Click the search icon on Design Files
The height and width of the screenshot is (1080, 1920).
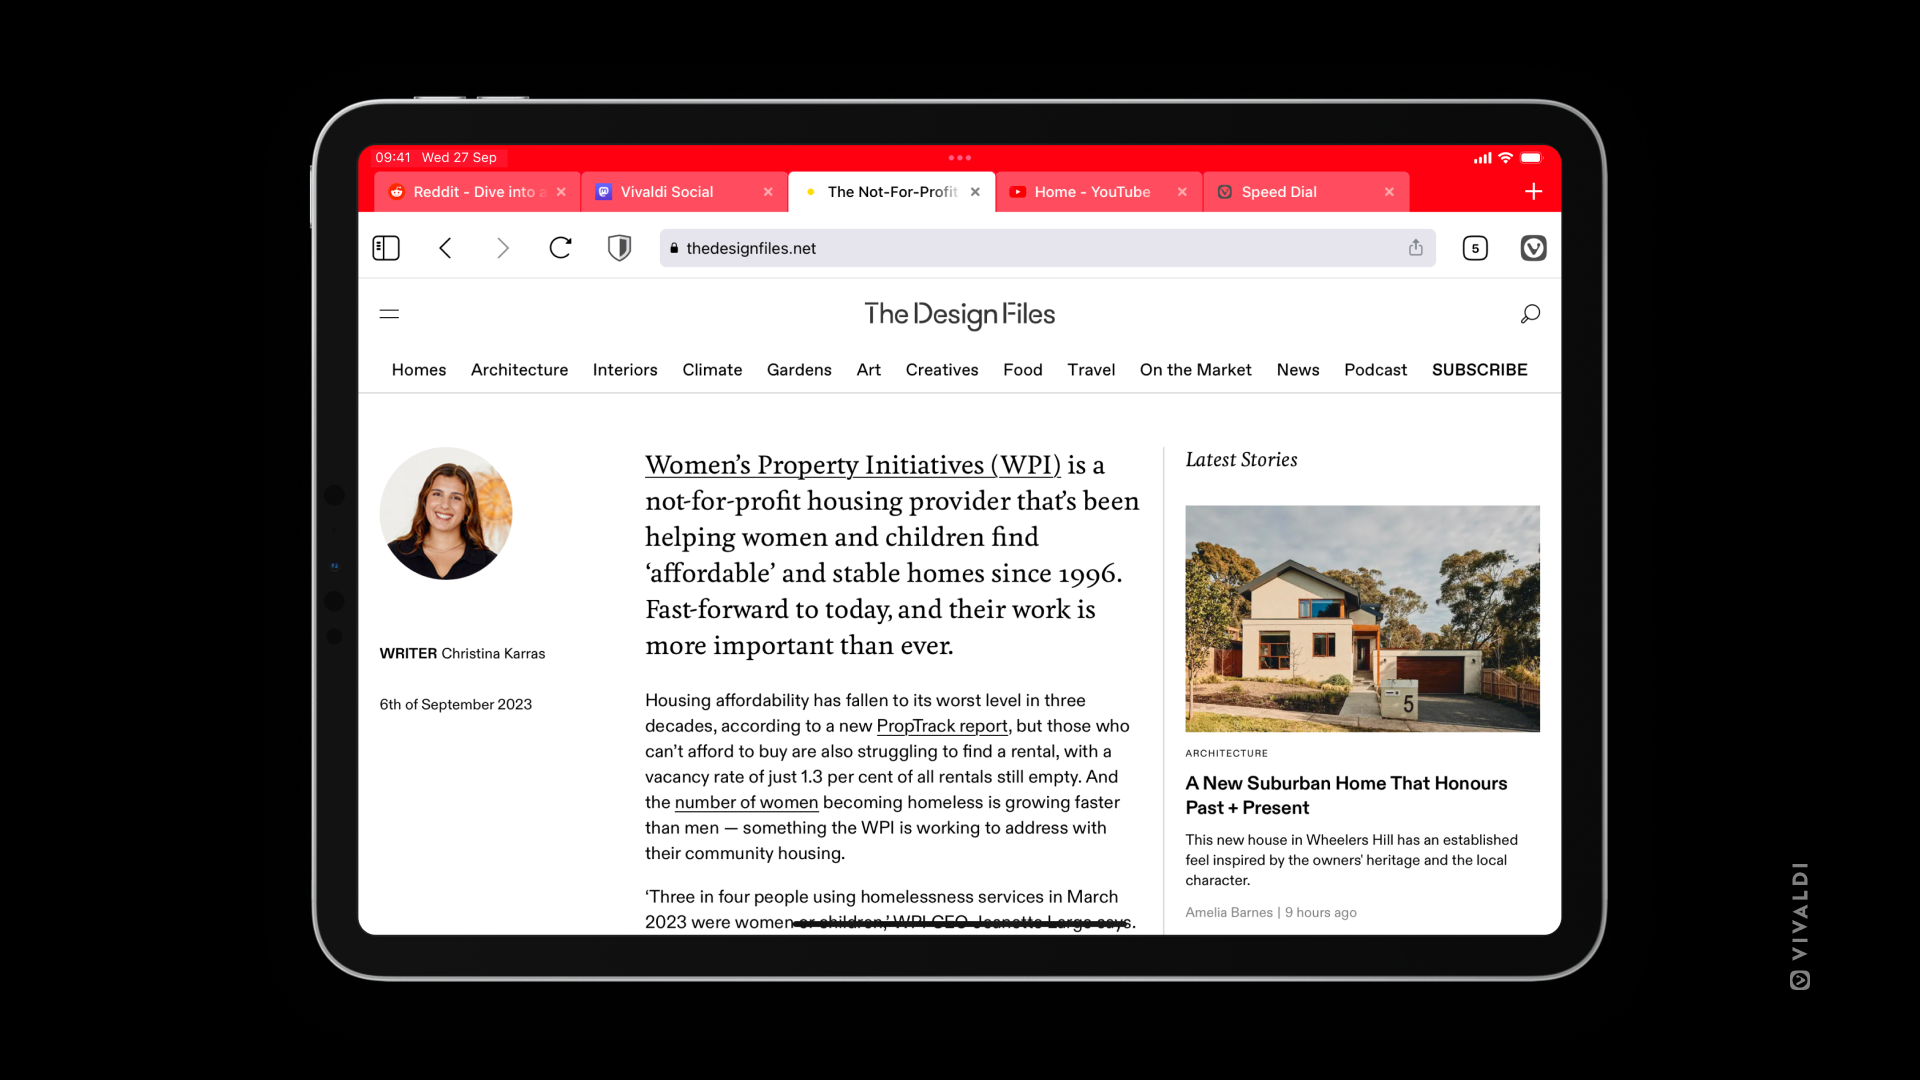(x=1530, y=314)
